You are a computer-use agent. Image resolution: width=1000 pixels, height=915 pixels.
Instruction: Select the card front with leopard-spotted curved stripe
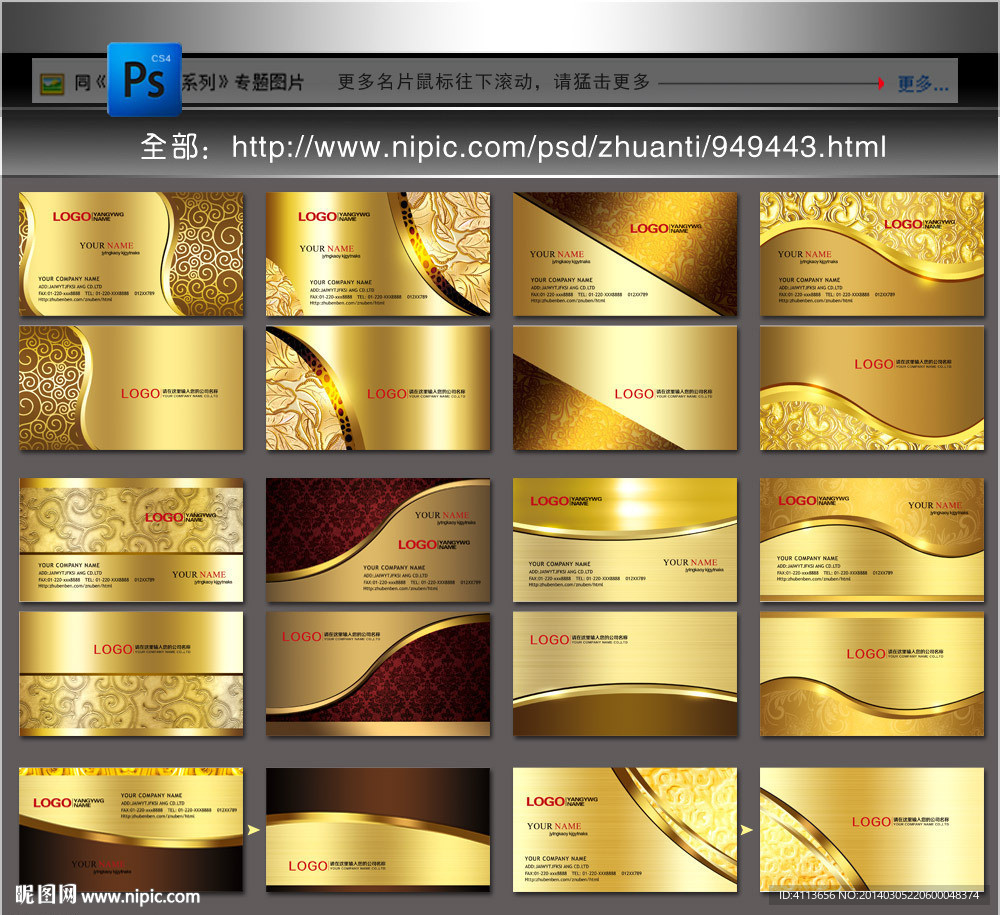click(378, 254)
